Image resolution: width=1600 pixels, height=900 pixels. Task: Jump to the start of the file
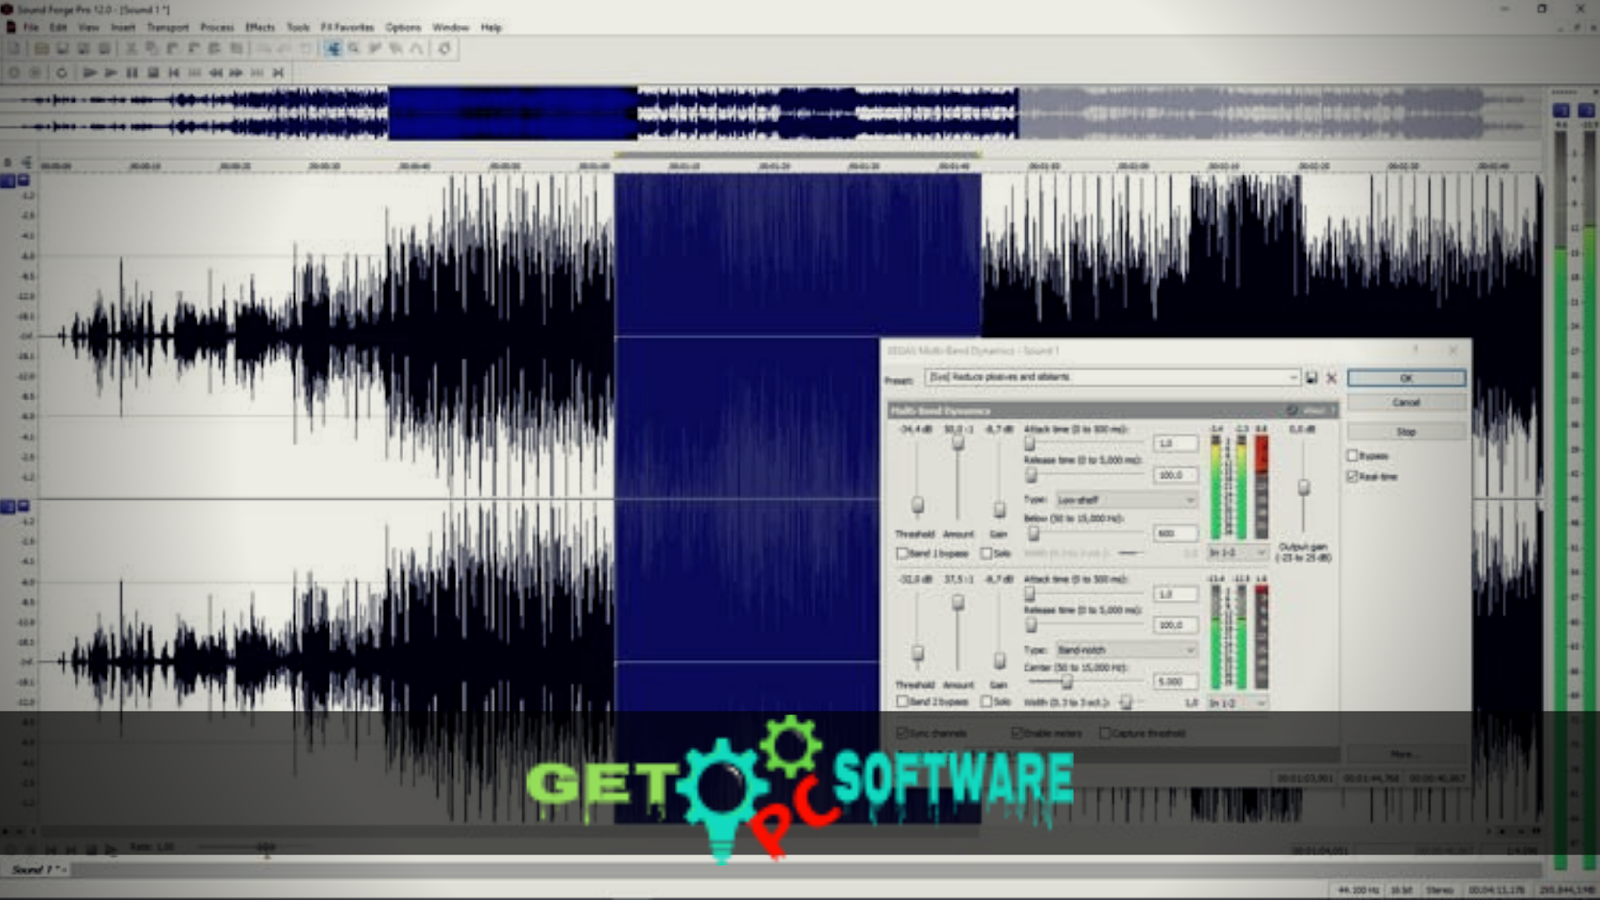tap(174, 73)
